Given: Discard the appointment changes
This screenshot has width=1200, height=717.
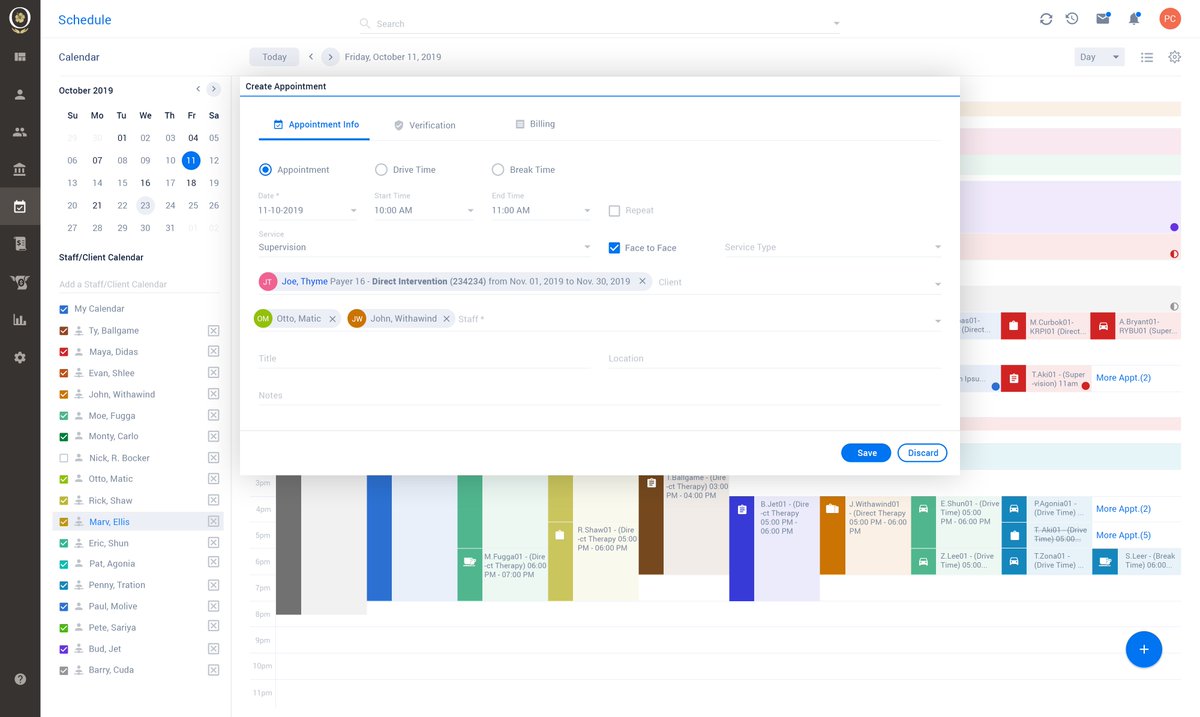Looking at the screenshot, I should click(x=921, y=452).
